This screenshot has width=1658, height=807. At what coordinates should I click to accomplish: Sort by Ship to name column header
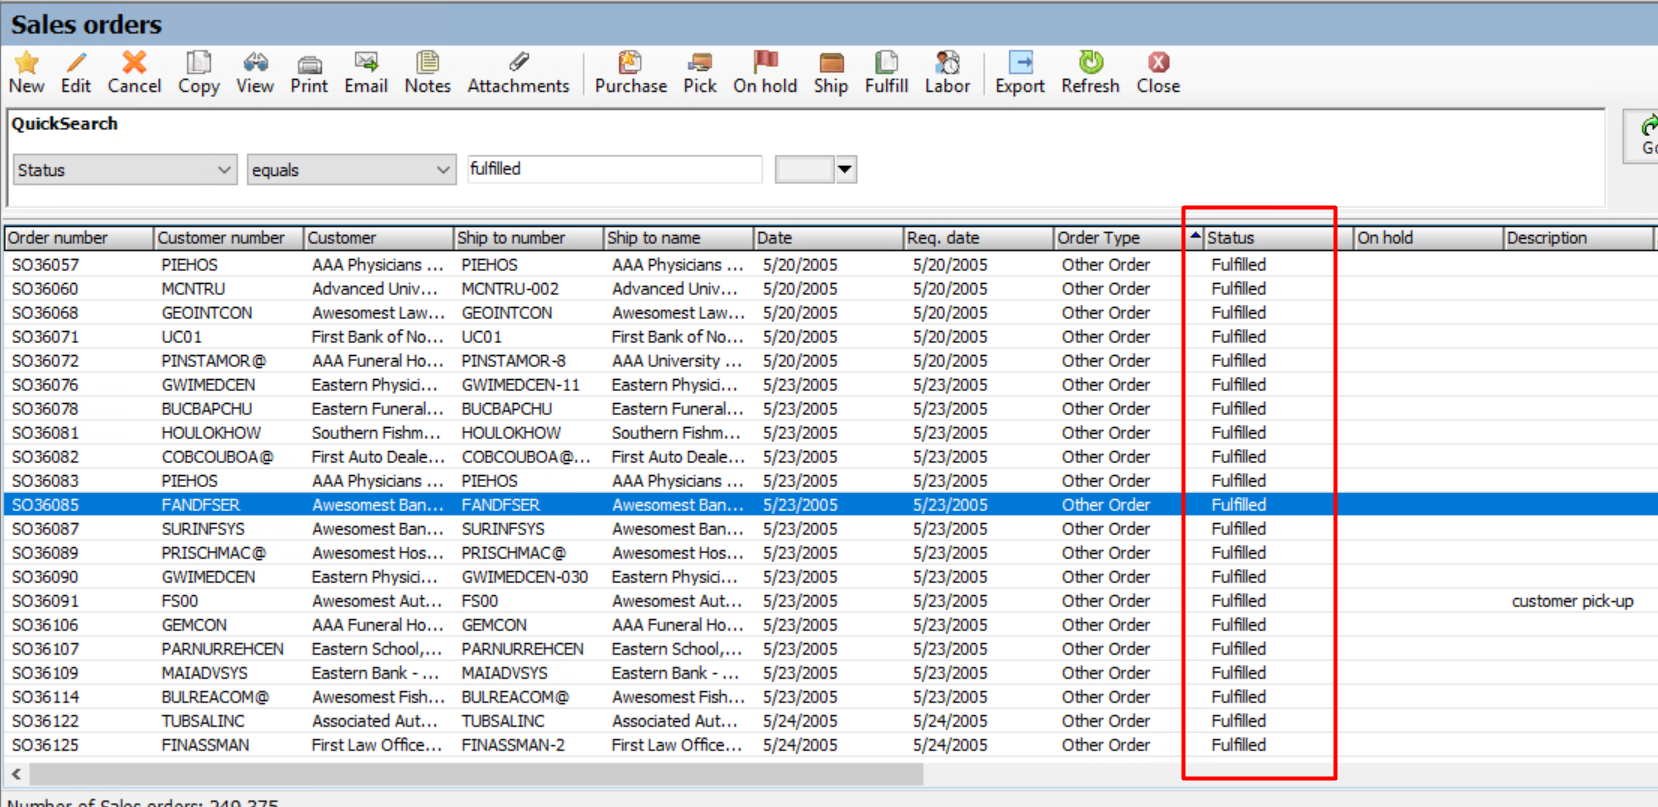pos(678,238)
